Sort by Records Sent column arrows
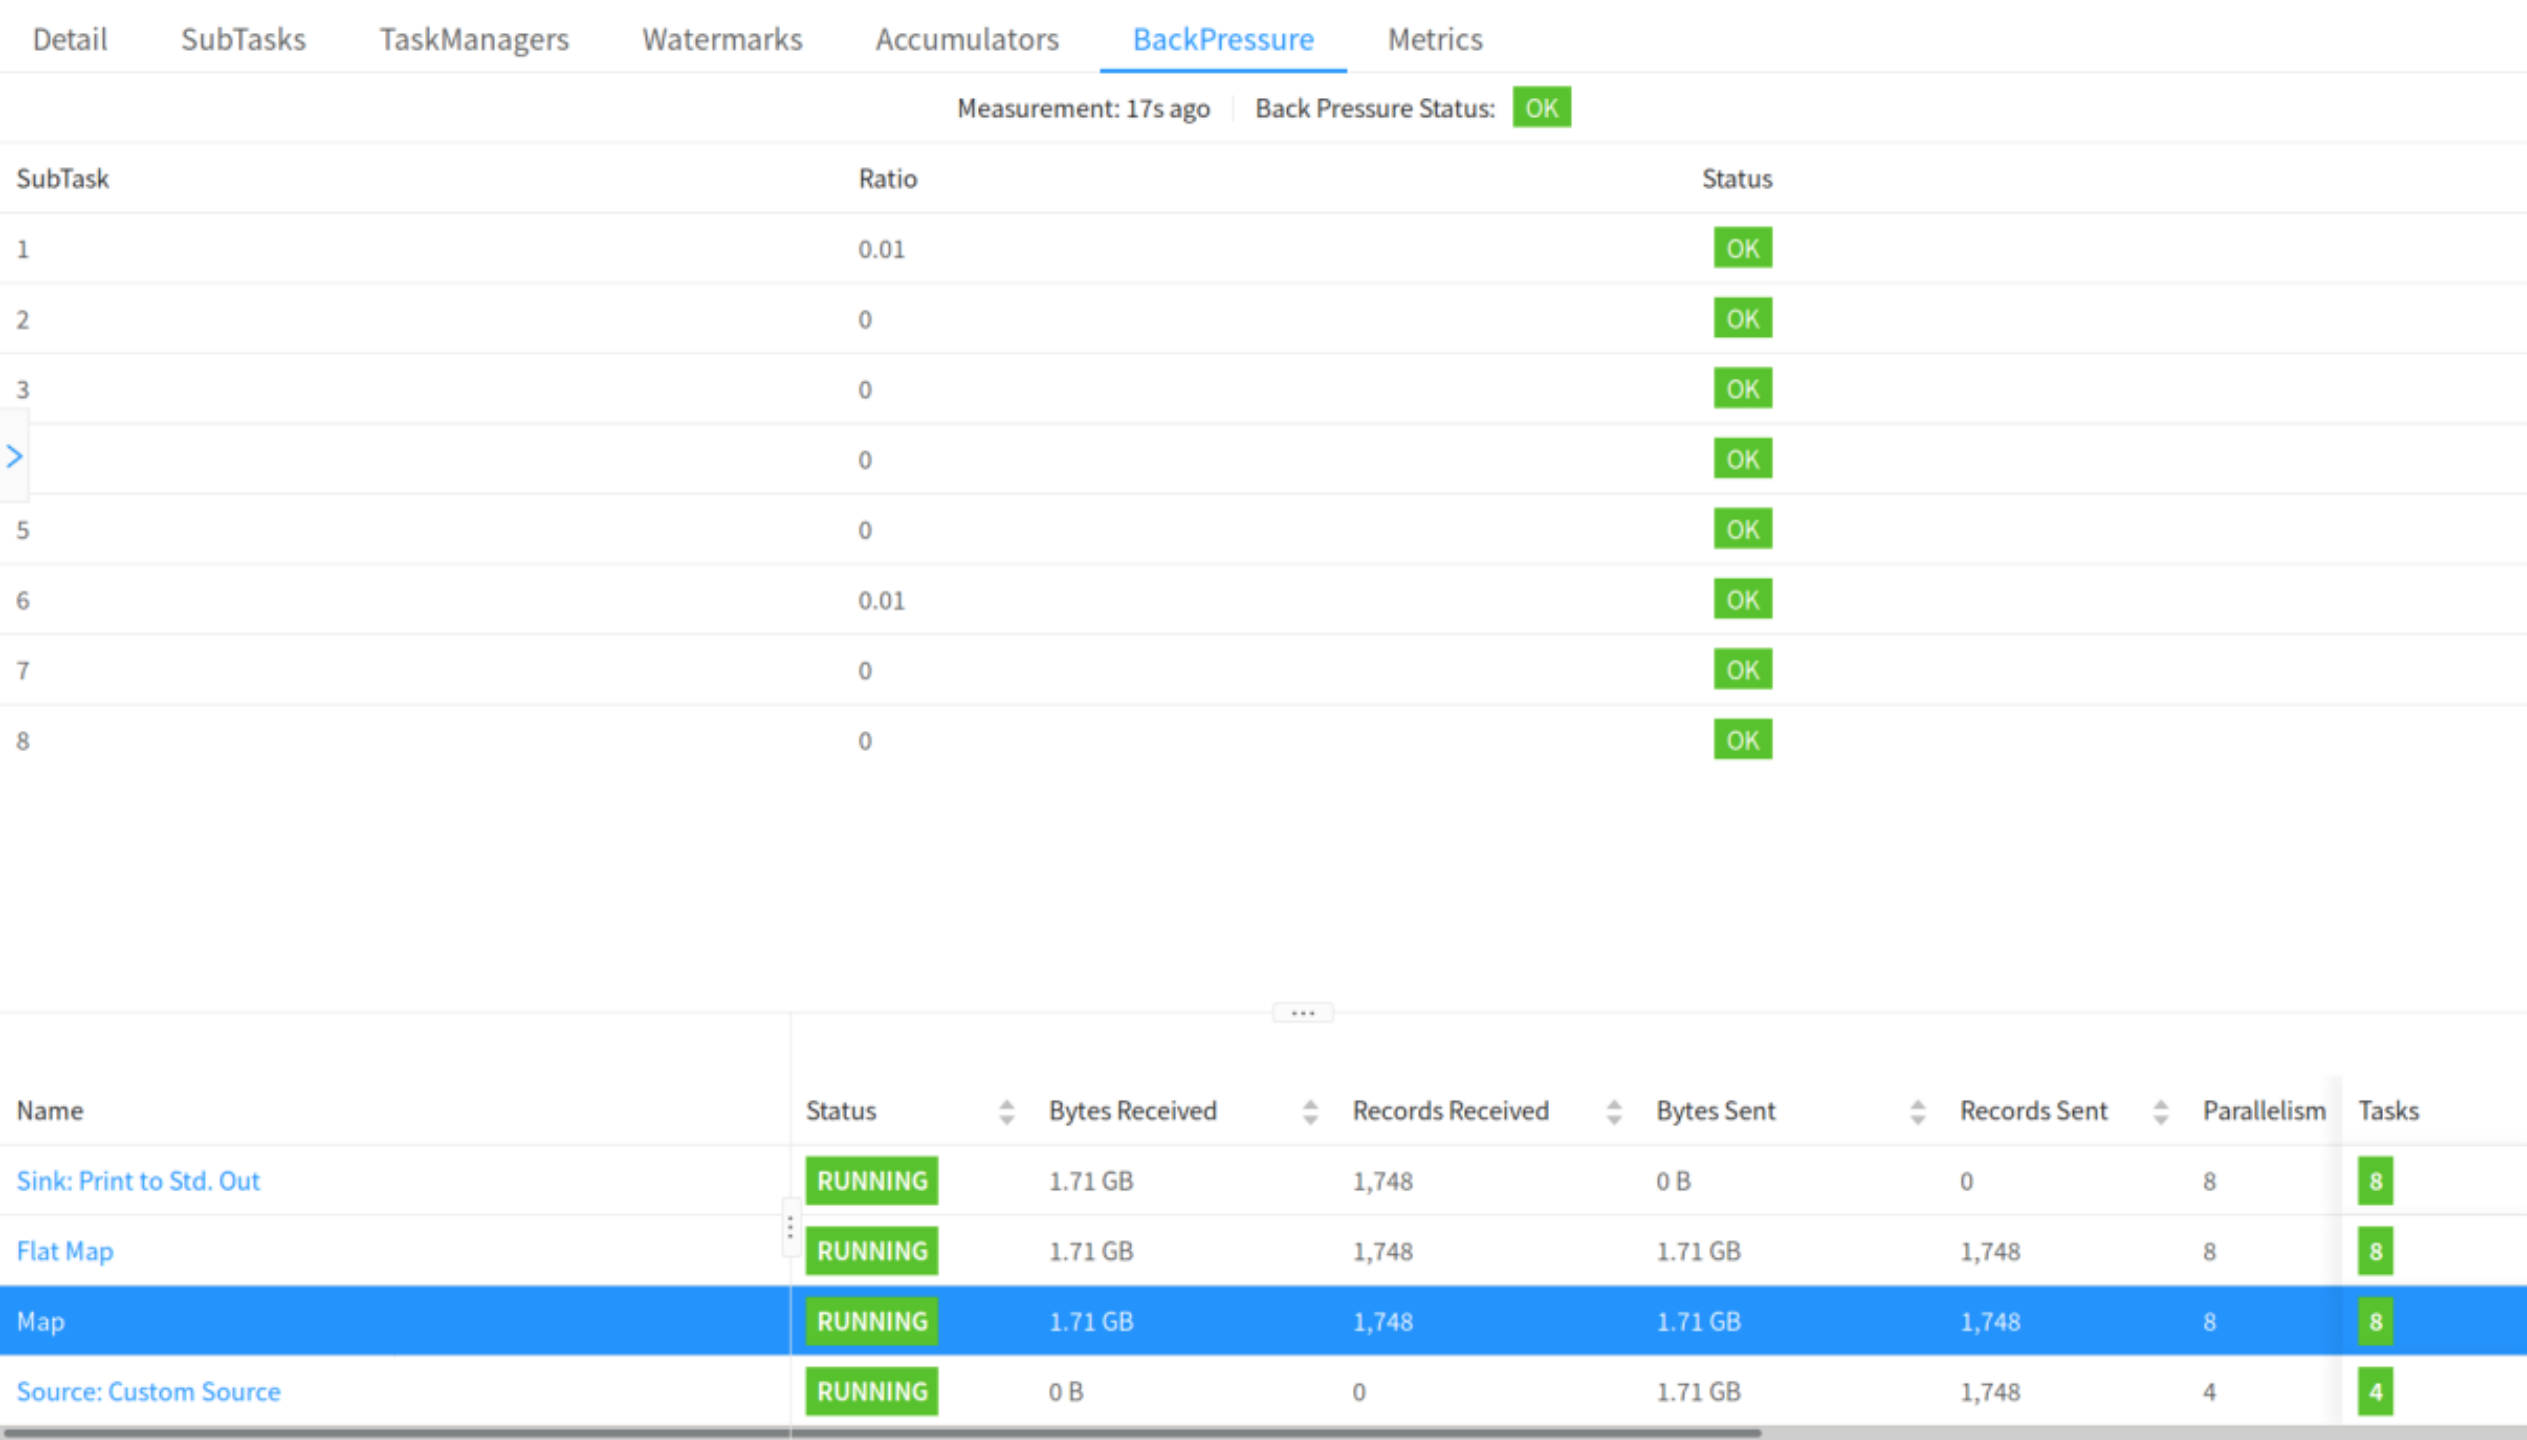The width and height of the screenshot is (2527, 1440). (x=2160, y=1111)
